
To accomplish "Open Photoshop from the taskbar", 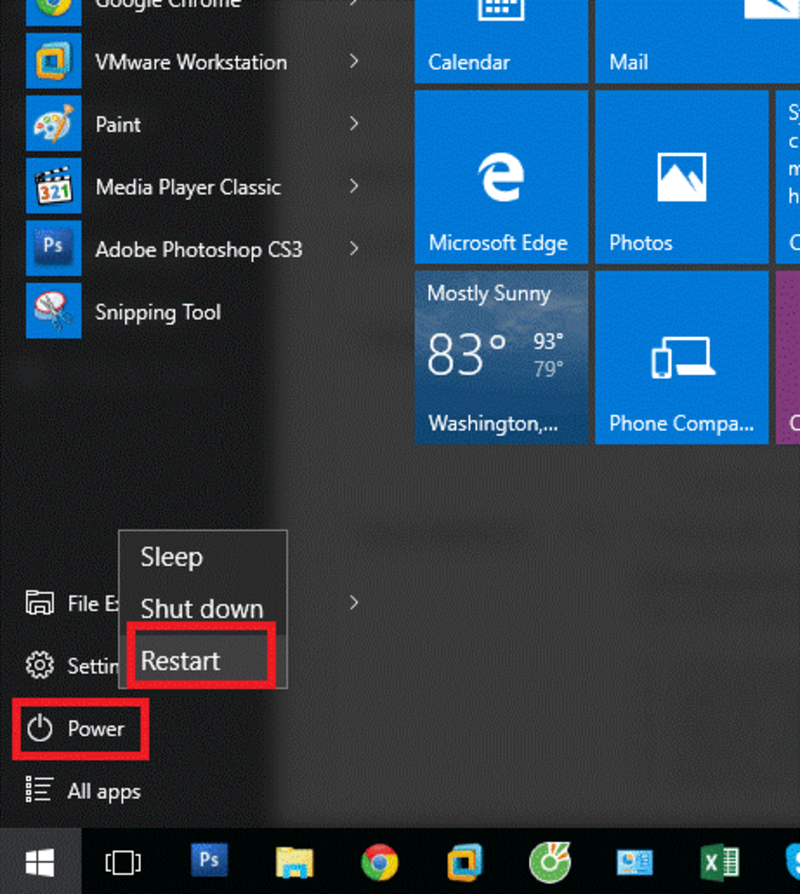I will 209,860.
